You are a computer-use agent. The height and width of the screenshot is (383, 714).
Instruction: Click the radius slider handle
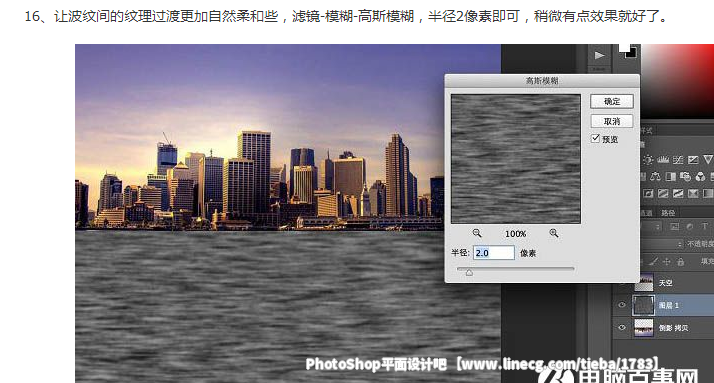(469, 272)
